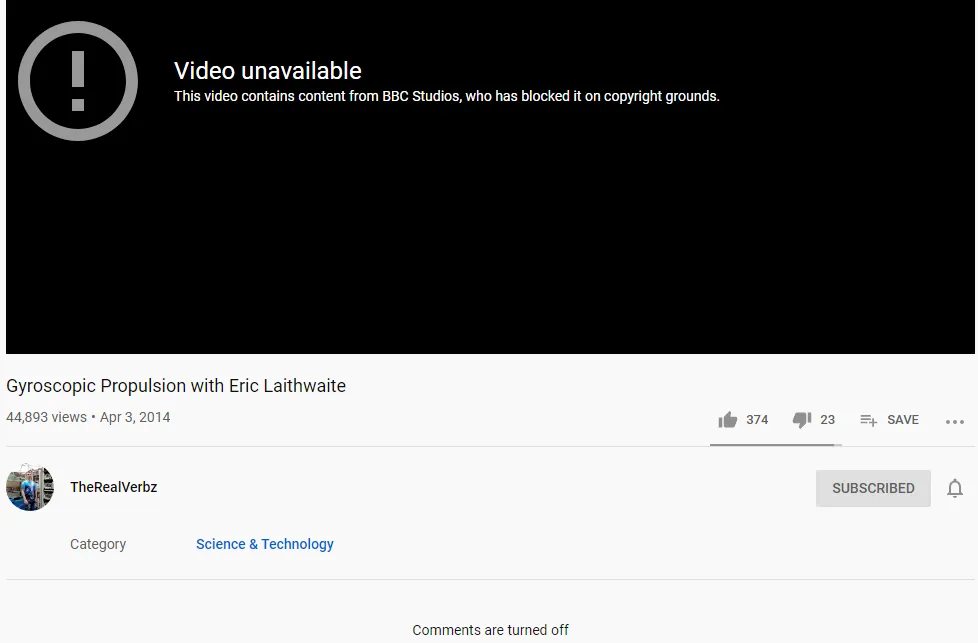Click the like count 374
978x643 pixels.
[757, 420]
